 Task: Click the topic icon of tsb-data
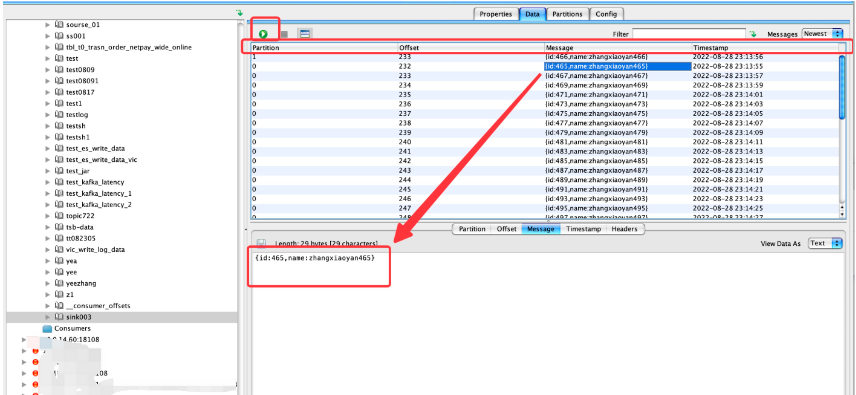click(60, 227)
